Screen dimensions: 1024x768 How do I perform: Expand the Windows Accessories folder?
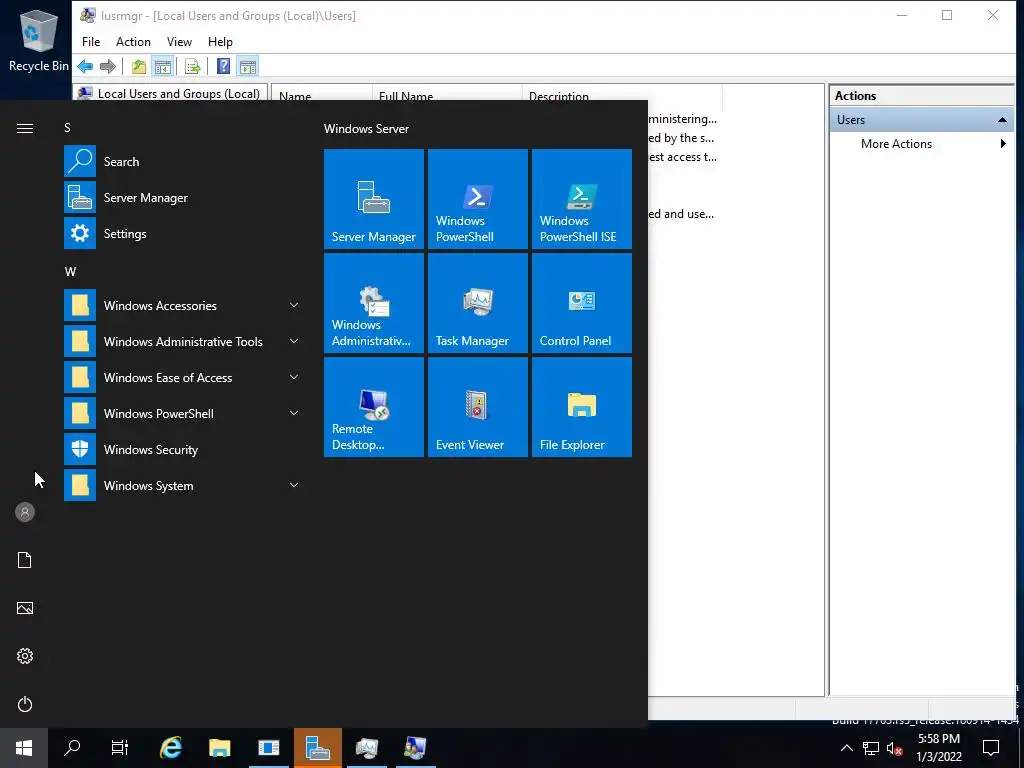point(294,305)
